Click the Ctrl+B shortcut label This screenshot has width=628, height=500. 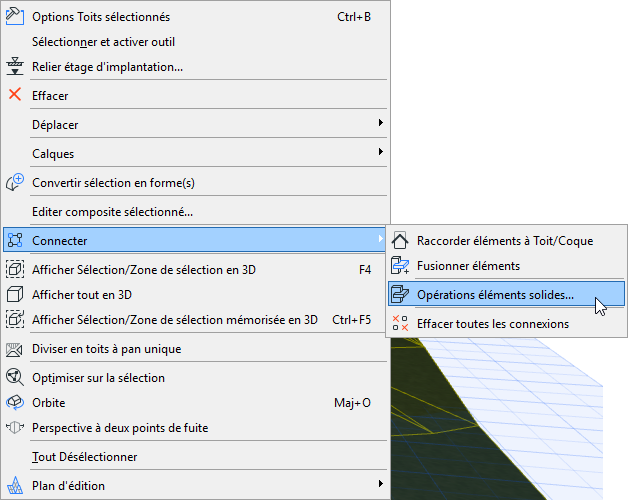click(x=354, y=17)
